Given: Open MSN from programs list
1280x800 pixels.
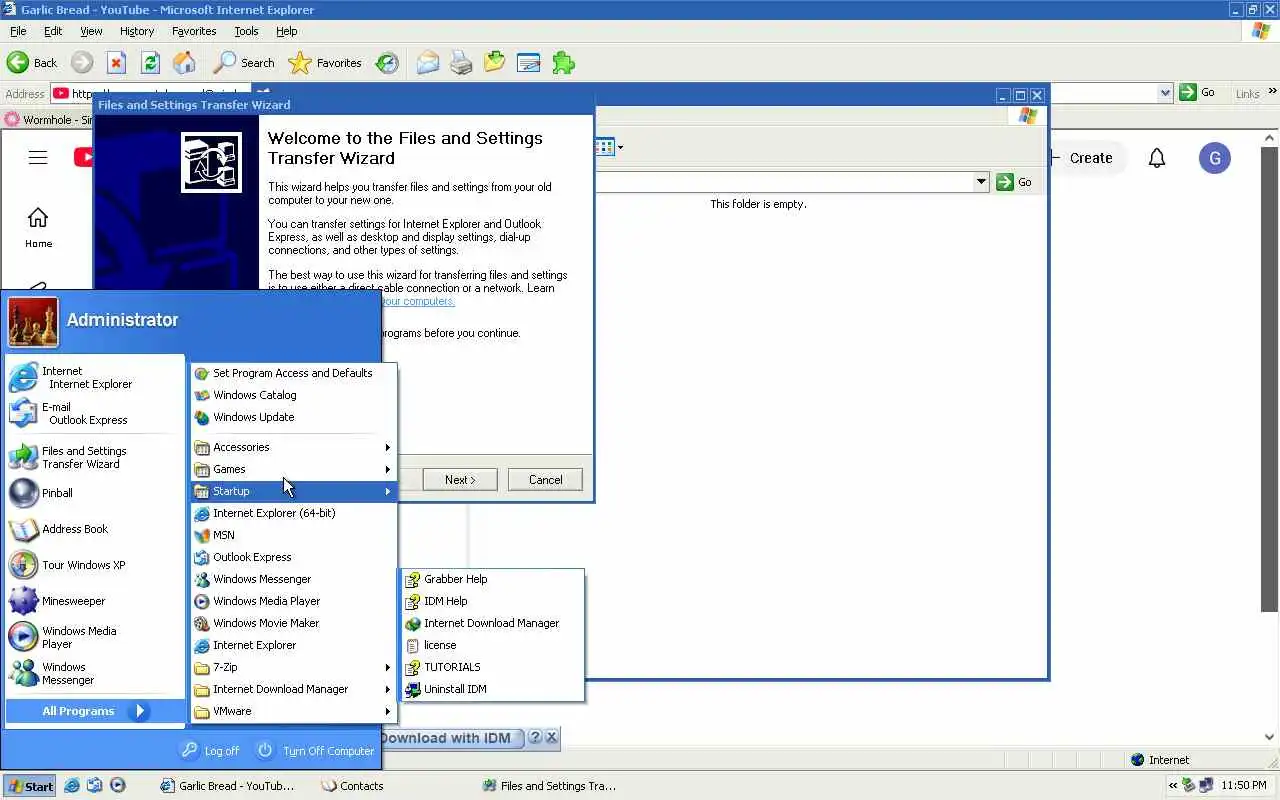Looking at the screenshot, I should point(294,535).
